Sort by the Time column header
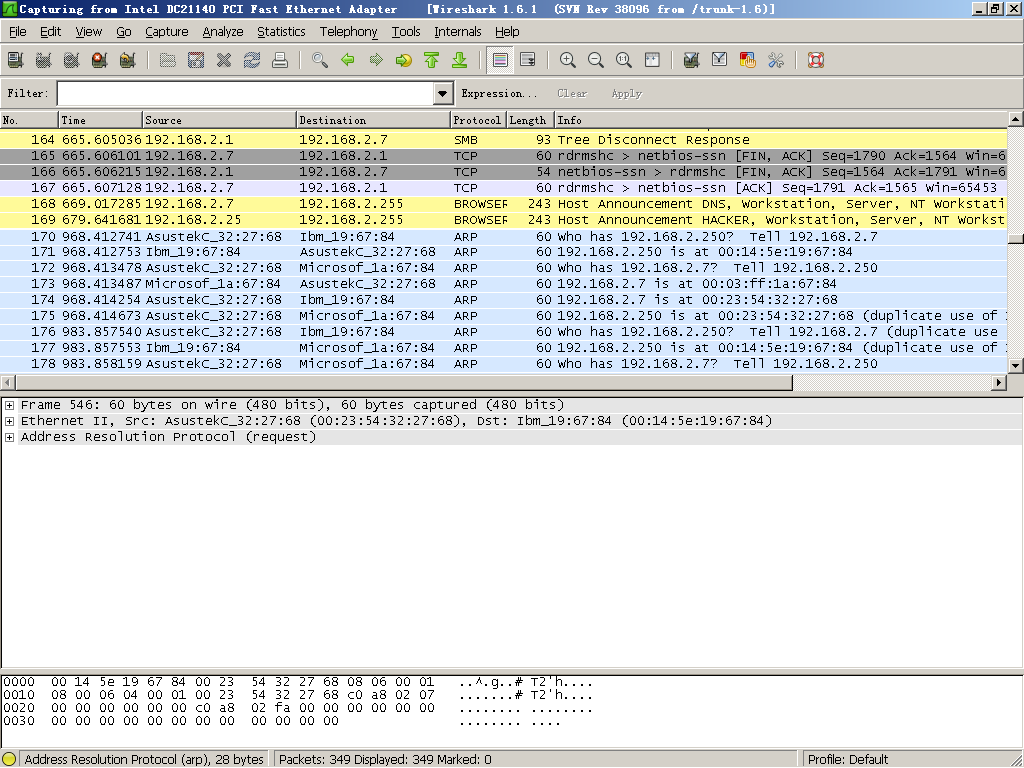 point(101,120)
